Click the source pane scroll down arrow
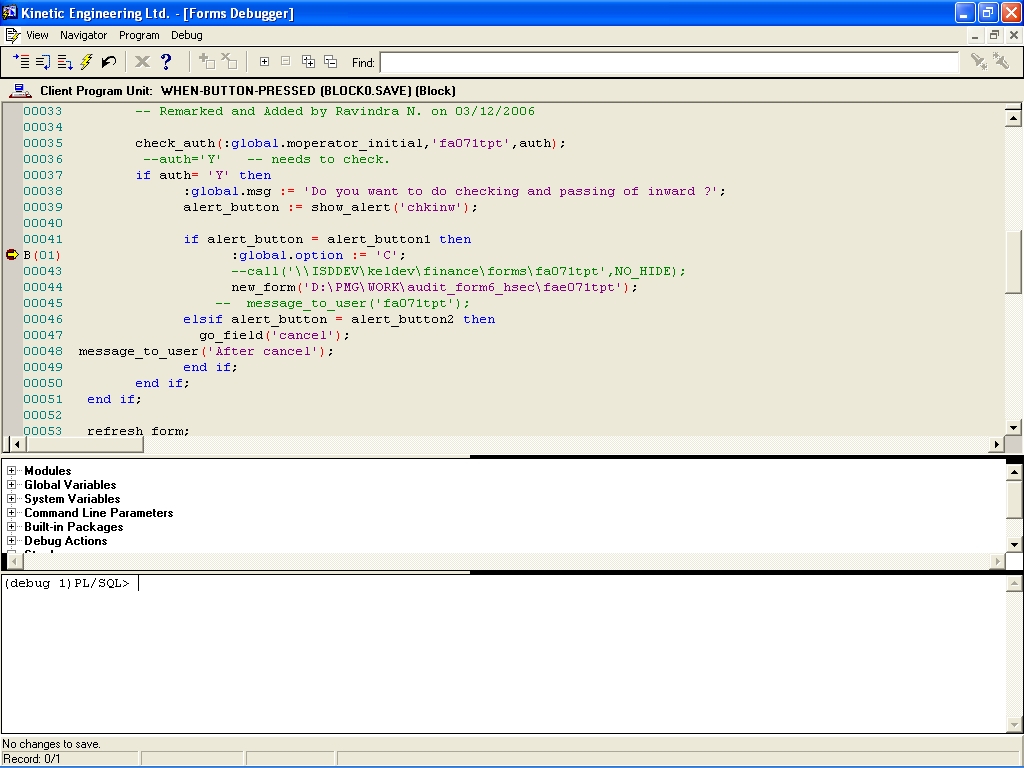Screen dimensions: 1024x768 click(x=1013, y=428)
